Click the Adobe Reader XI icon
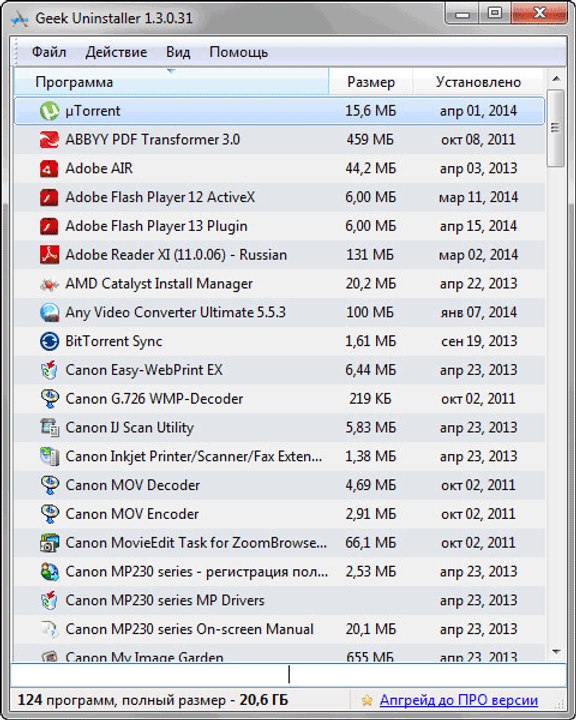This screenshot has width=576, height=720. click(x=49, y=255)
